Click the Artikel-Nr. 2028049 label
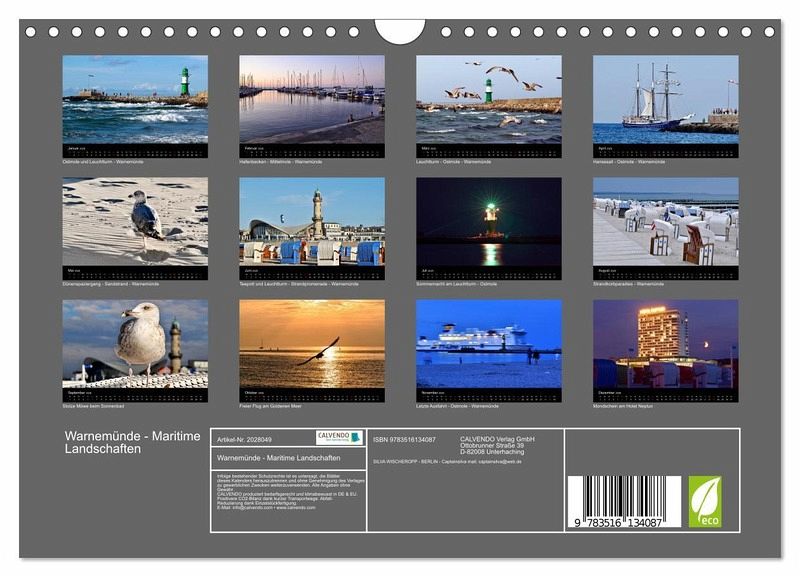800x577 pixels. click(x=244, y=439)
